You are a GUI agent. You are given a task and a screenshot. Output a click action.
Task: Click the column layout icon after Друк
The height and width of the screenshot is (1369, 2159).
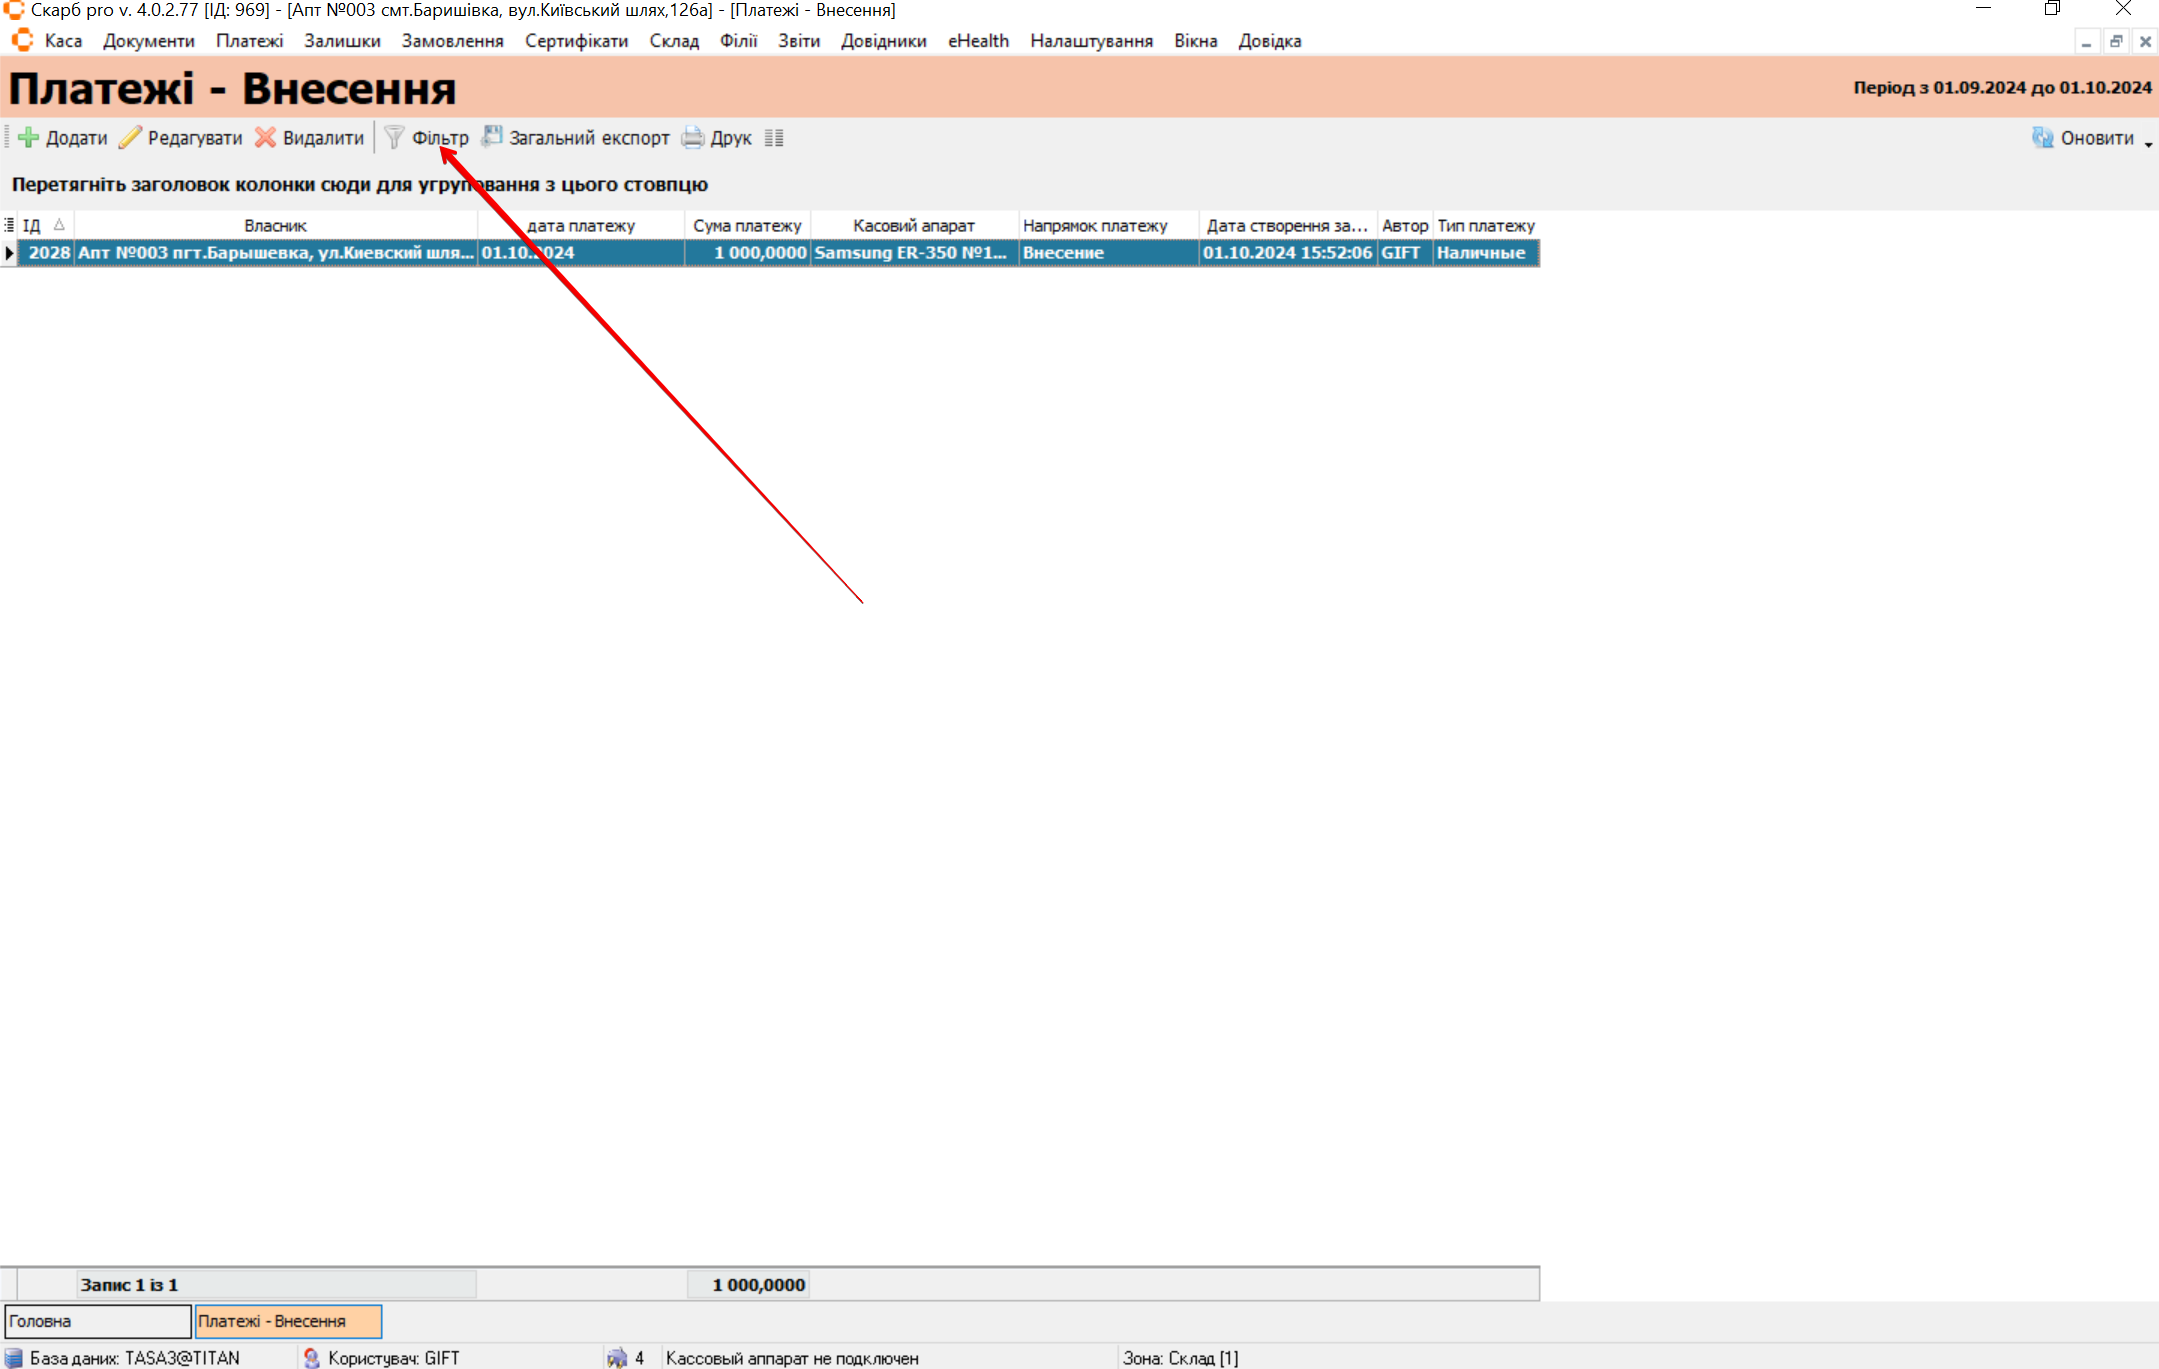click(x=774, y=138)
